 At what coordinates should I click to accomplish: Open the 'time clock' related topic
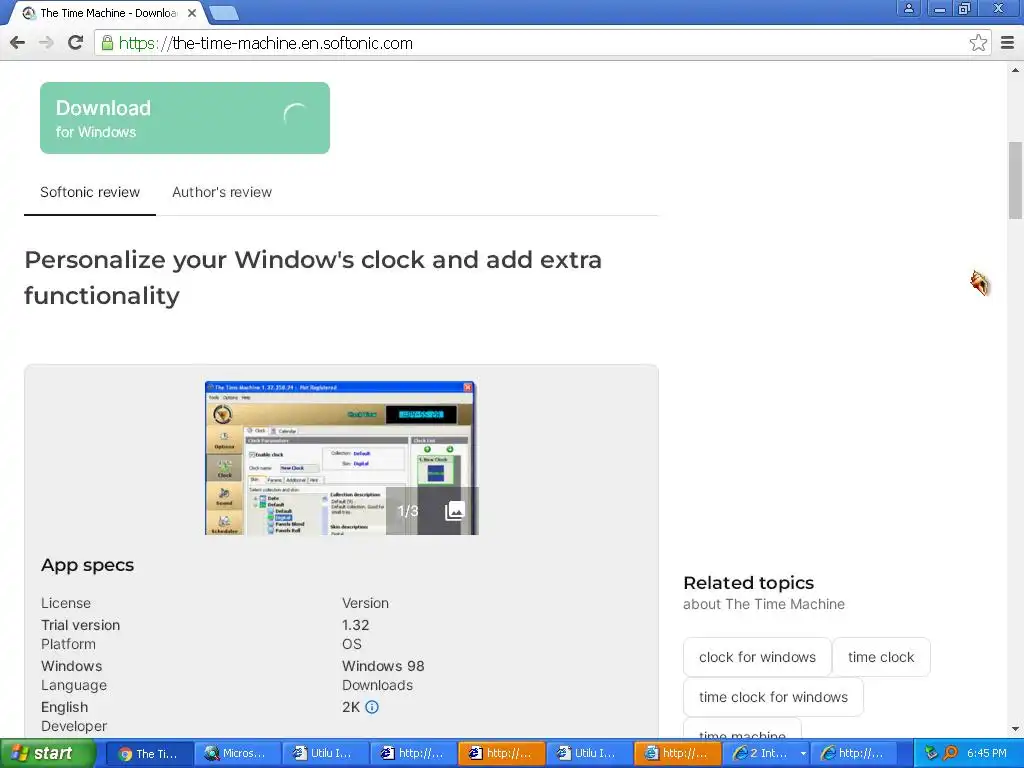click(881, 658)
